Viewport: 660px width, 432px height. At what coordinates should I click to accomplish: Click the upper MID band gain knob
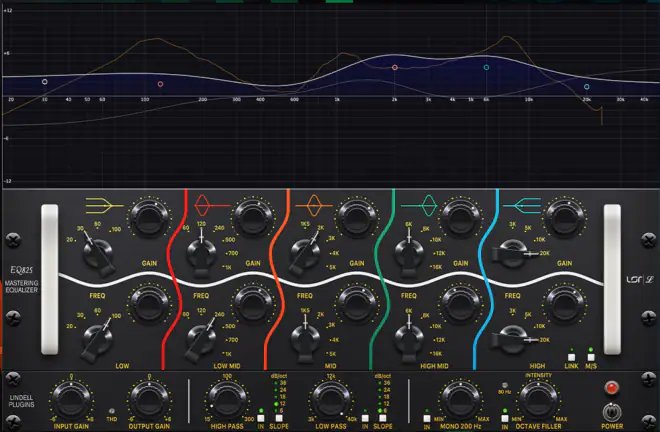(x=357, y=218)
